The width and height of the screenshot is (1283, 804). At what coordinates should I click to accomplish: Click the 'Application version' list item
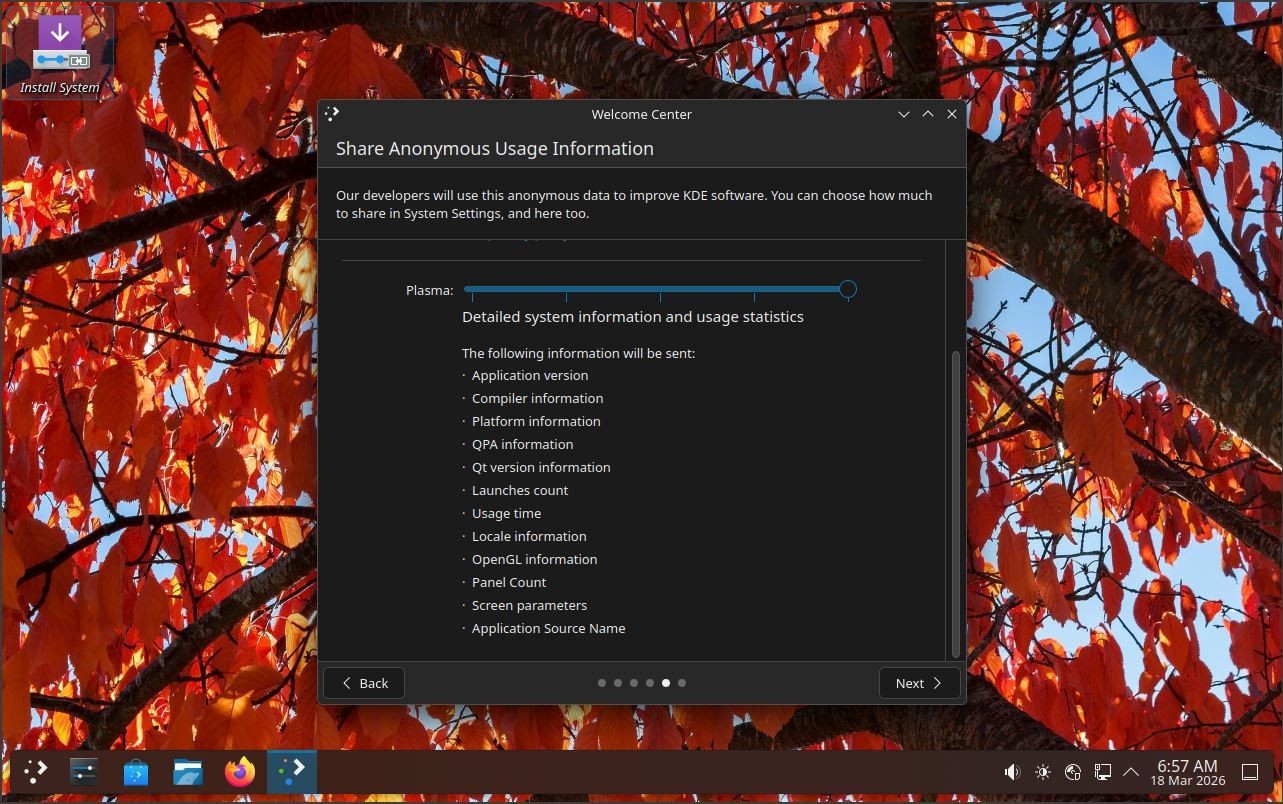(x=530, y=376)
